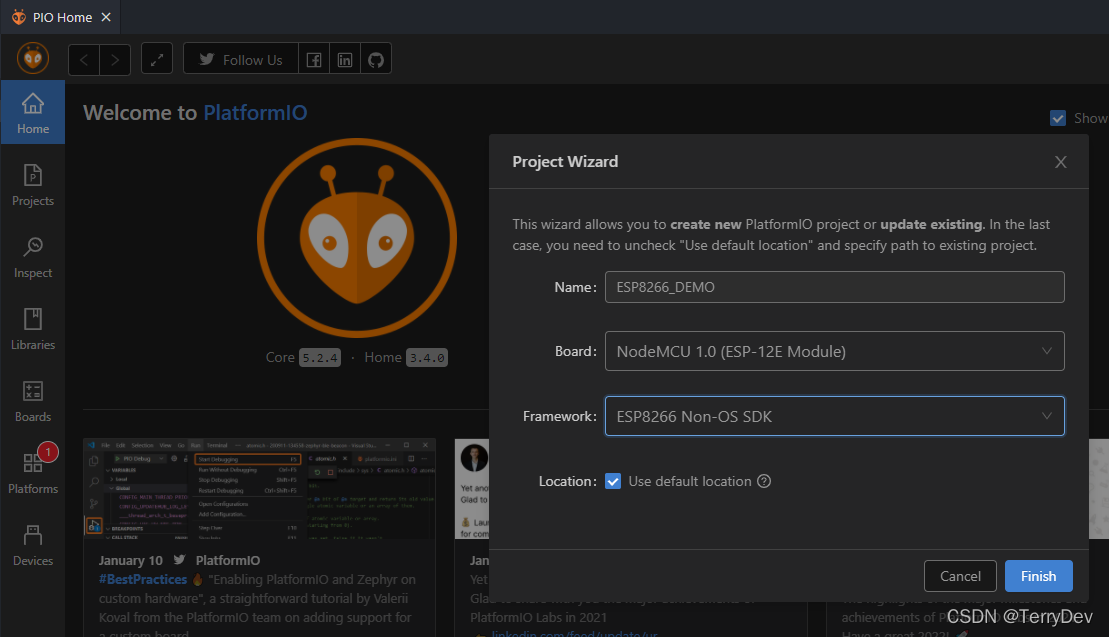The height and width of the screenshot is (637, 1109).
Task: Click the Finish button
Action: [1038, 576]
